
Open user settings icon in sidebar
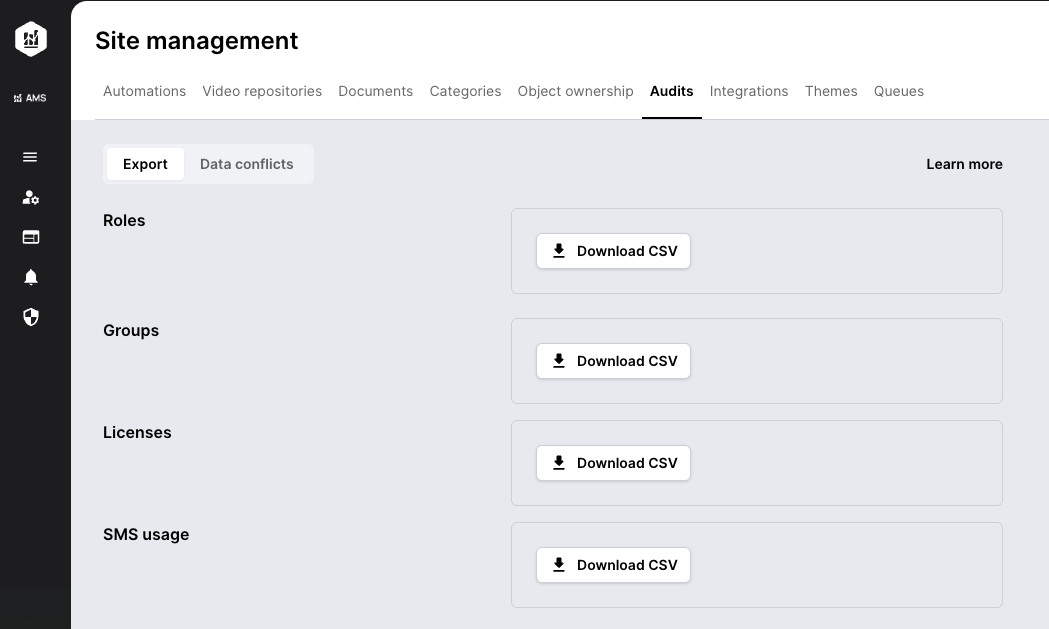coord(31,197)
